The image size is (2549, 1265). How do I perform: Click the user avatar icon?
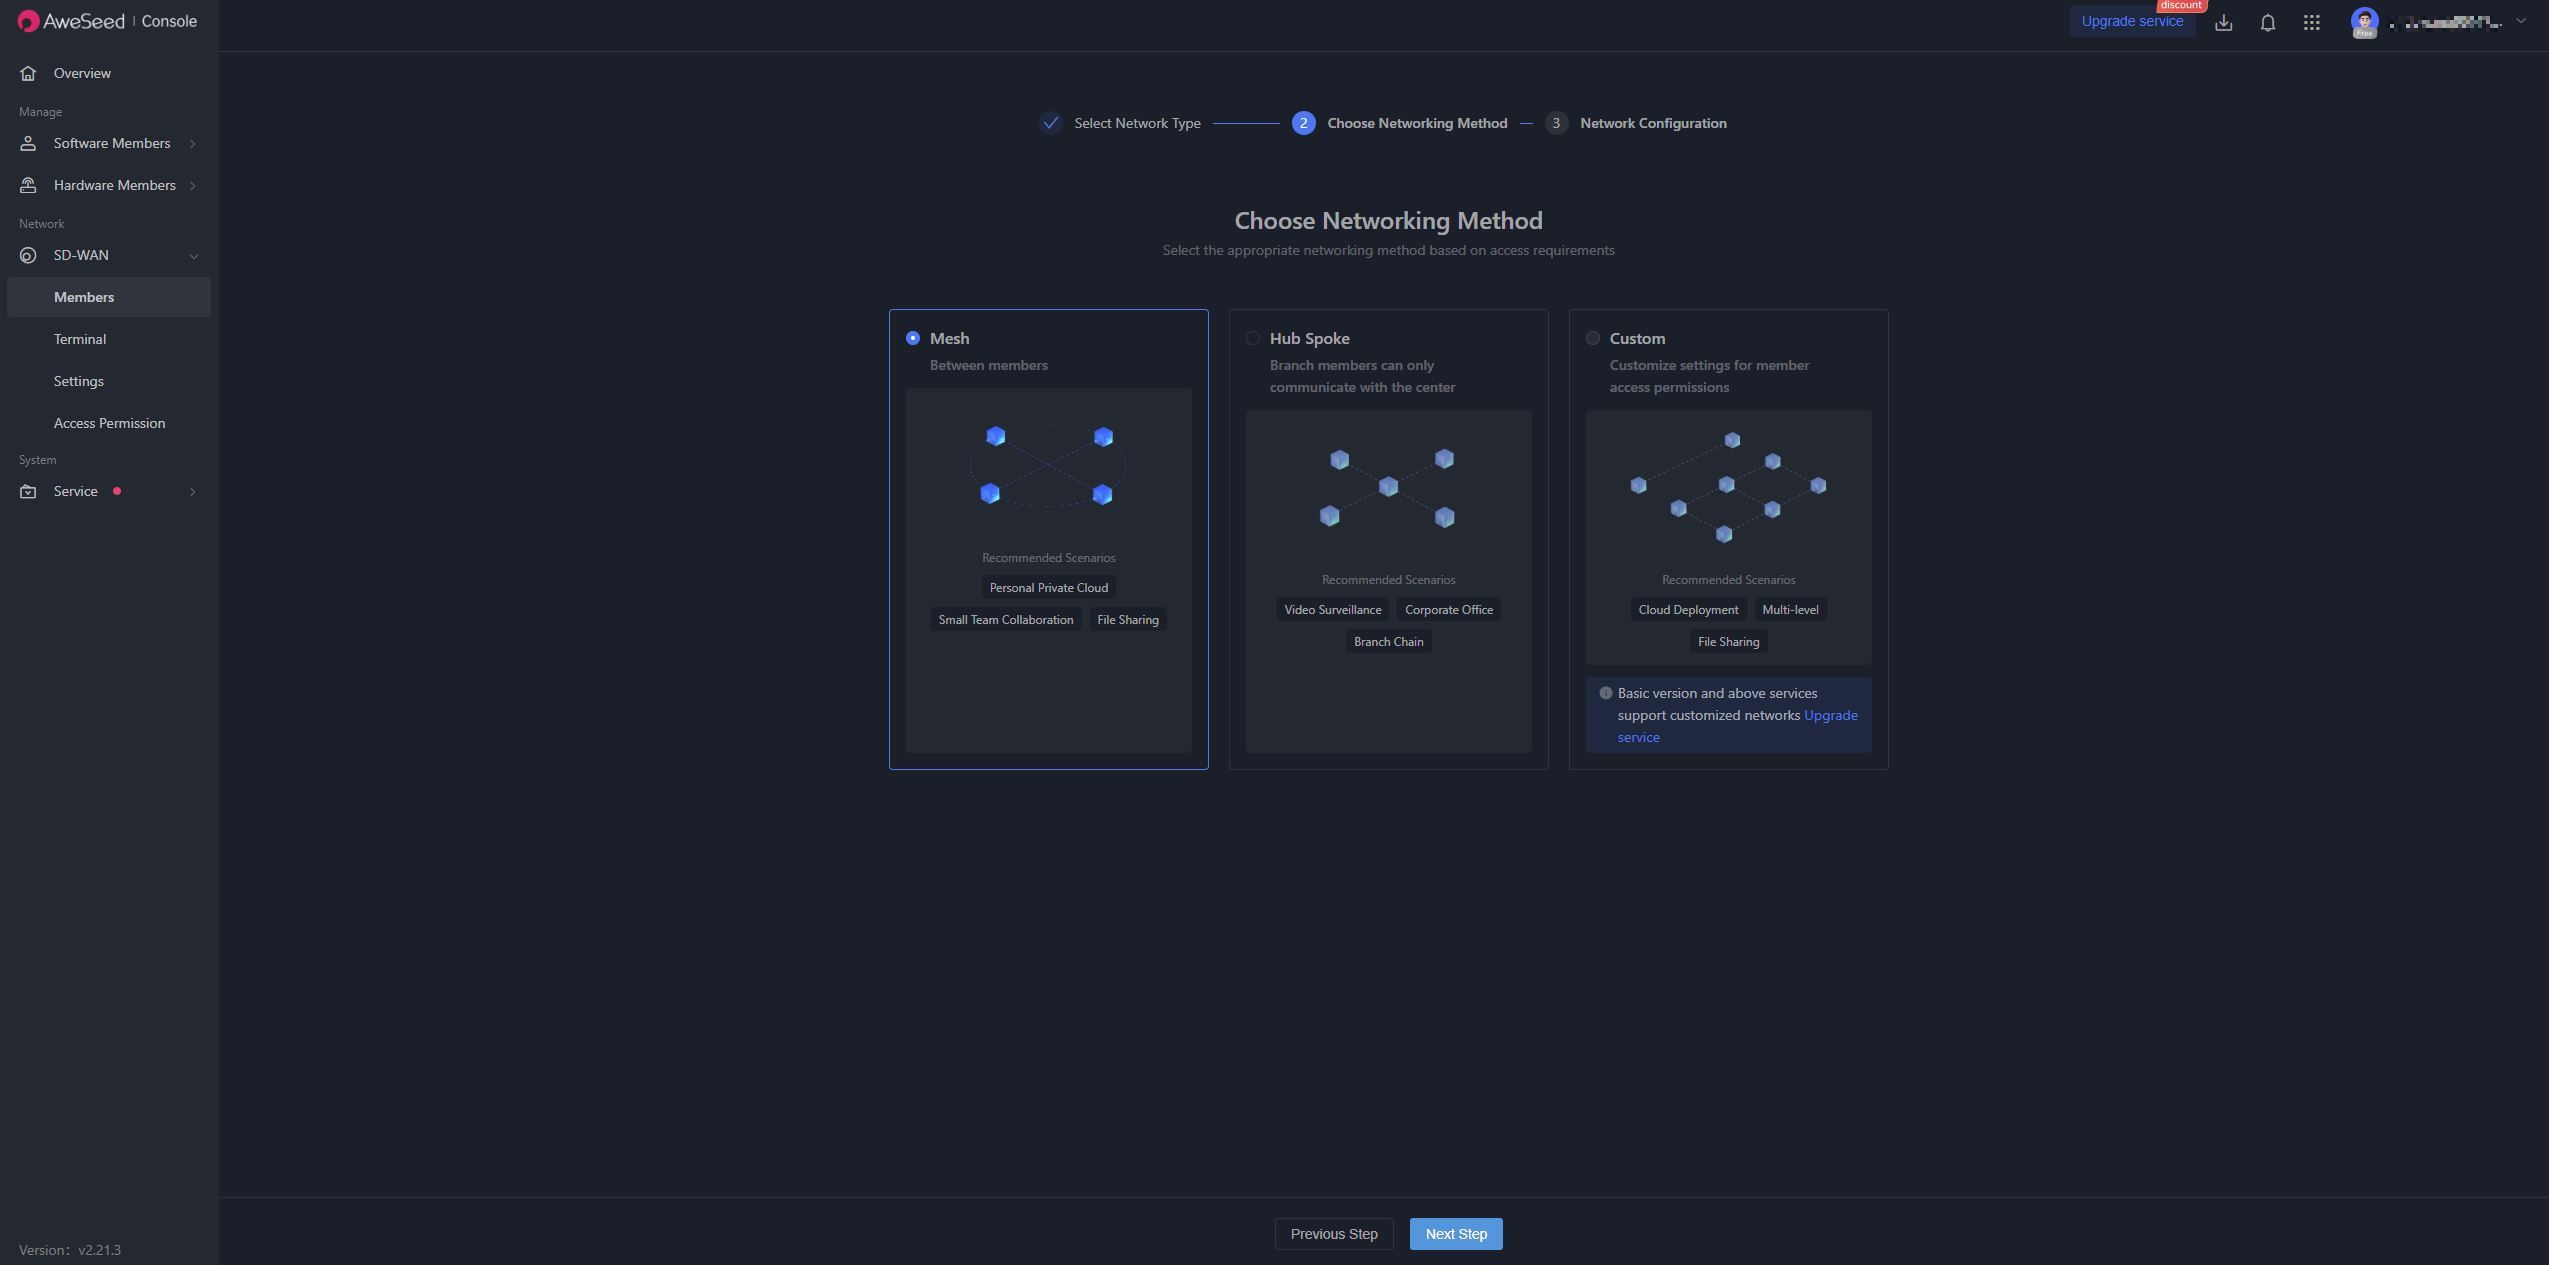point(2364,22)
